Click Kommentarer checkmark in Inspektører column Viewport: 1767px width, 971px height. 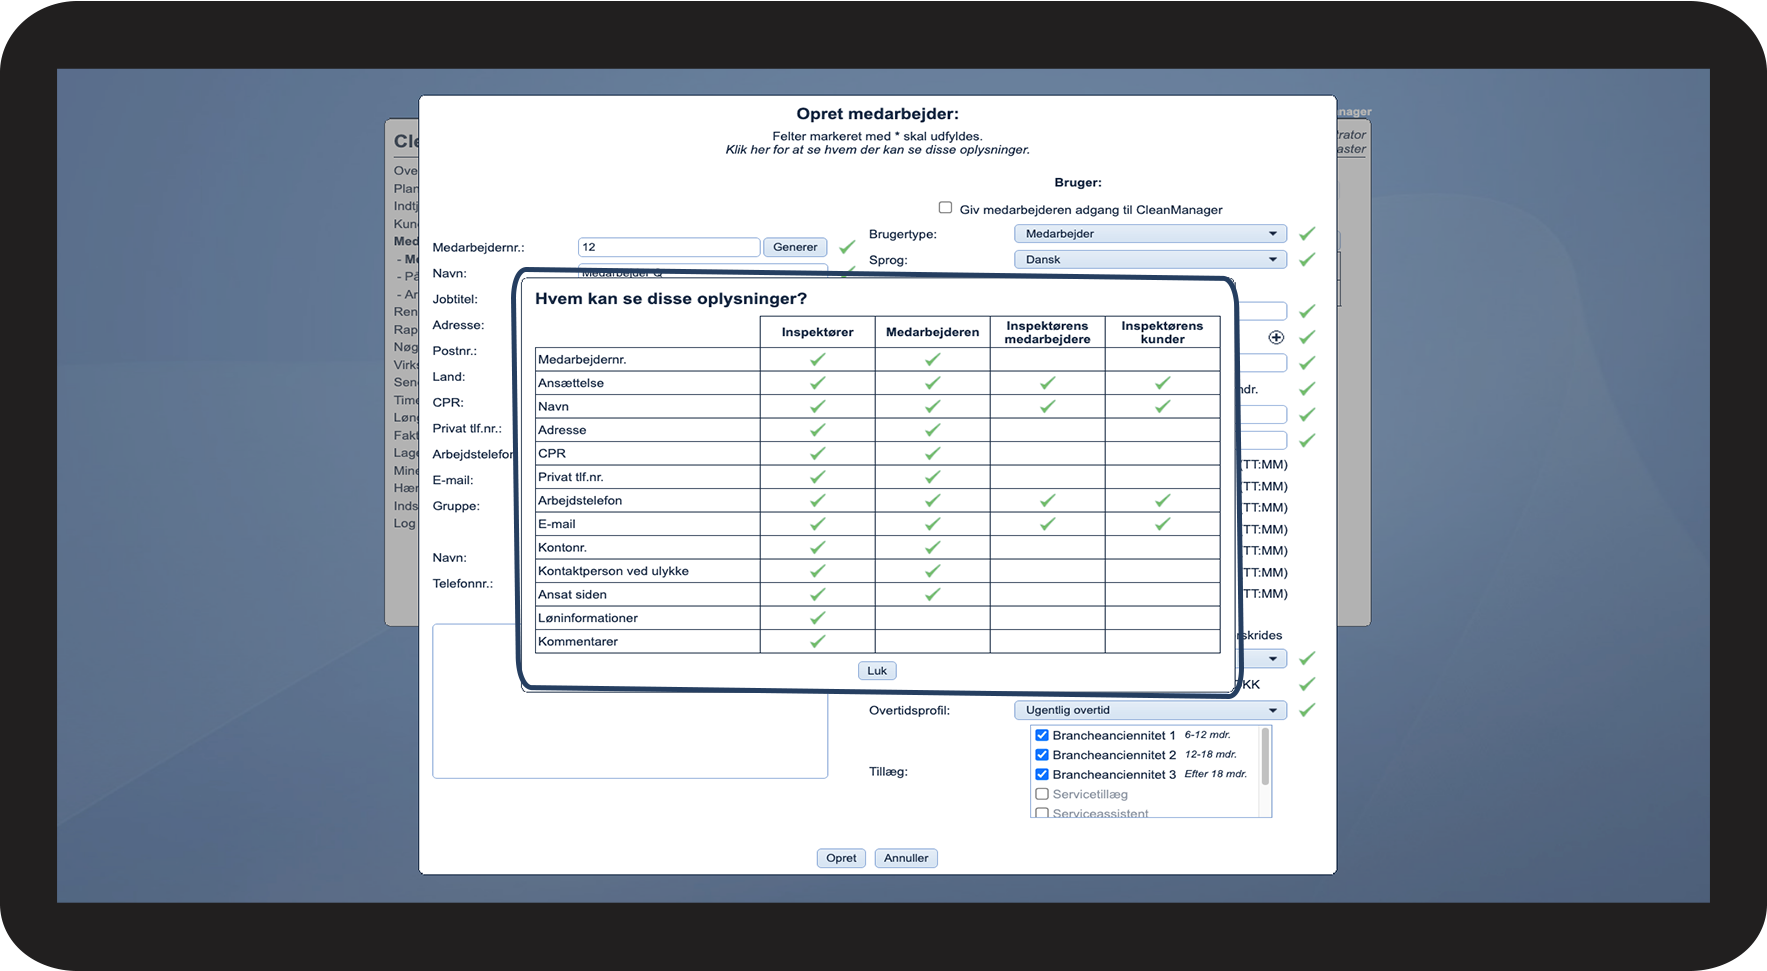point(818,641)
